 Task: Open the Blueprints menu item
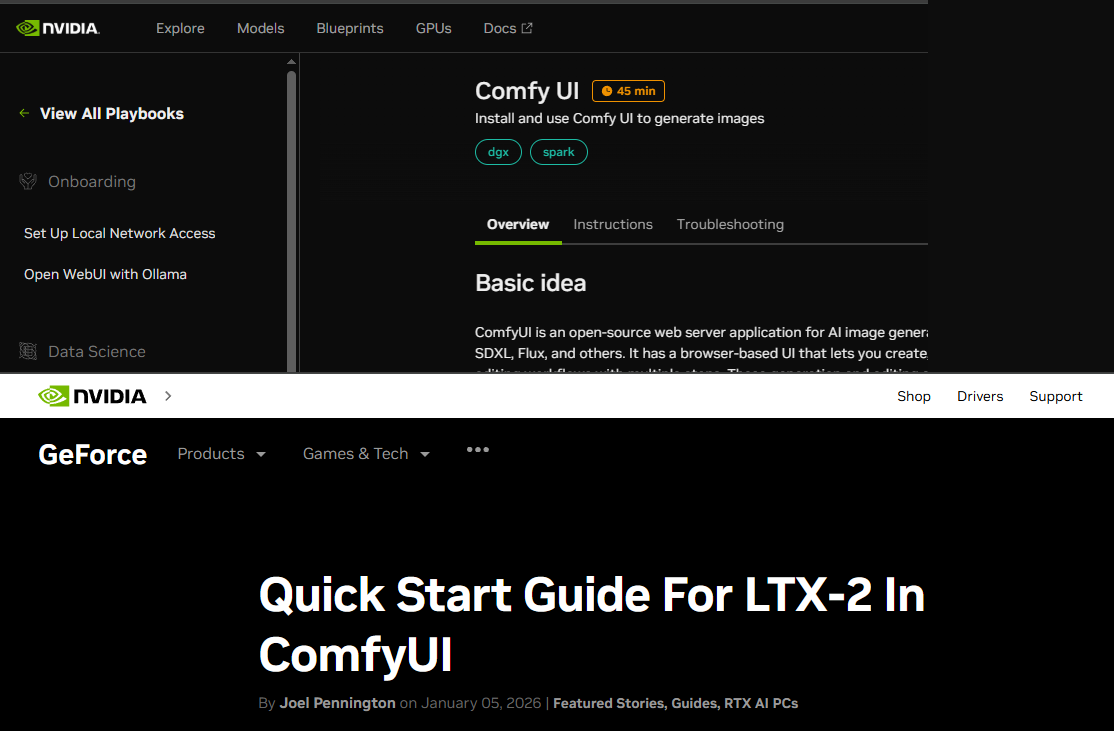coord(350,28)
